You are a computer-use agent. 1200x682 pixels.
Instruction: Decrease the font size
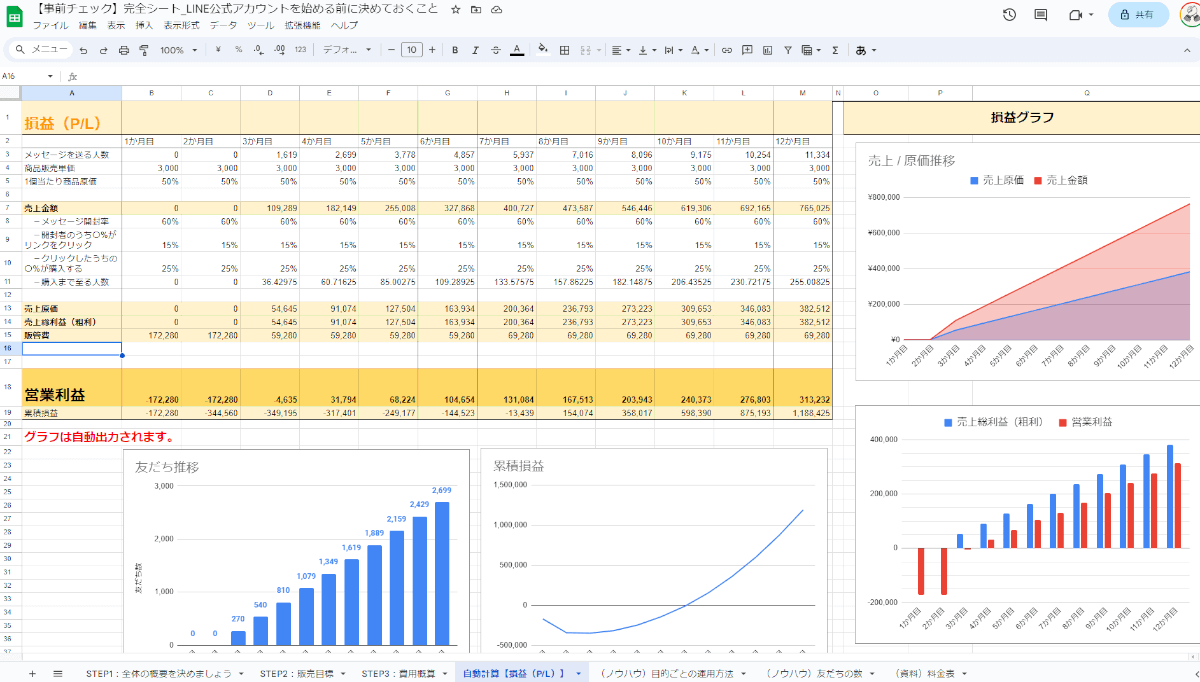389,50
